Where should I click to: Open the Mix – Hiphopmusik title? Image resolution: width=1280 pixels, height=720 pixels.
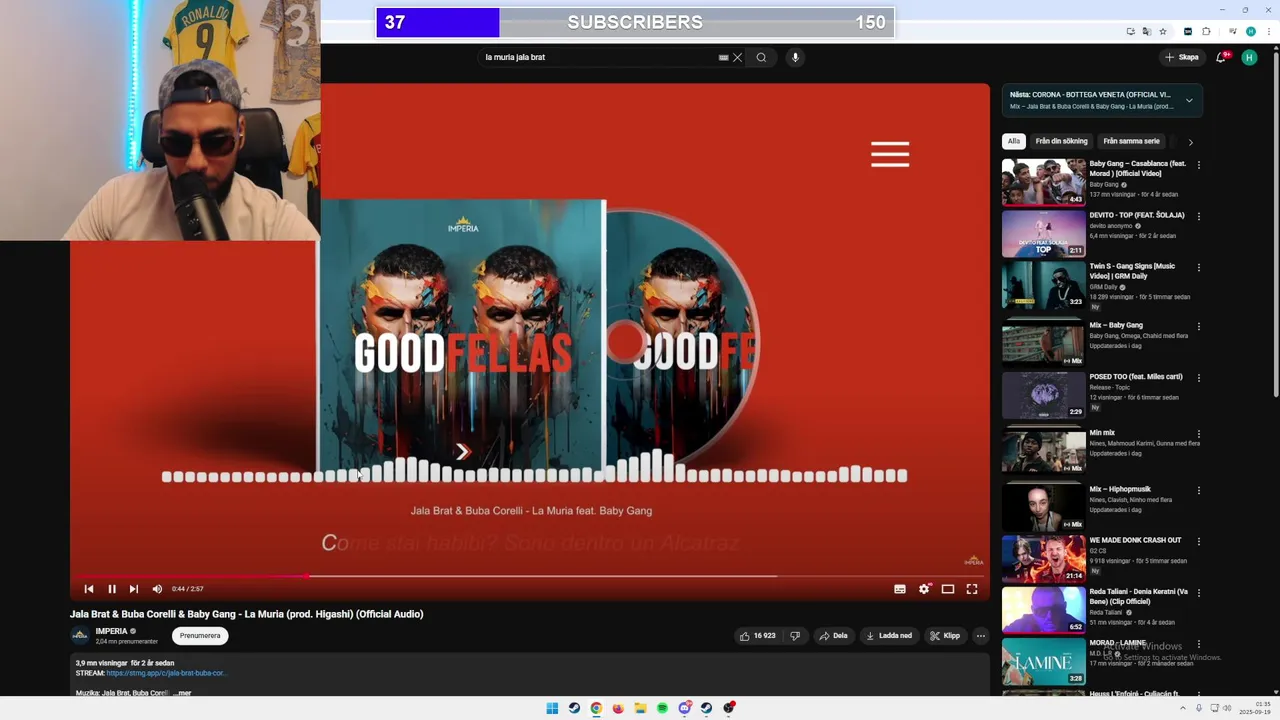click(x=1120, y=489)
